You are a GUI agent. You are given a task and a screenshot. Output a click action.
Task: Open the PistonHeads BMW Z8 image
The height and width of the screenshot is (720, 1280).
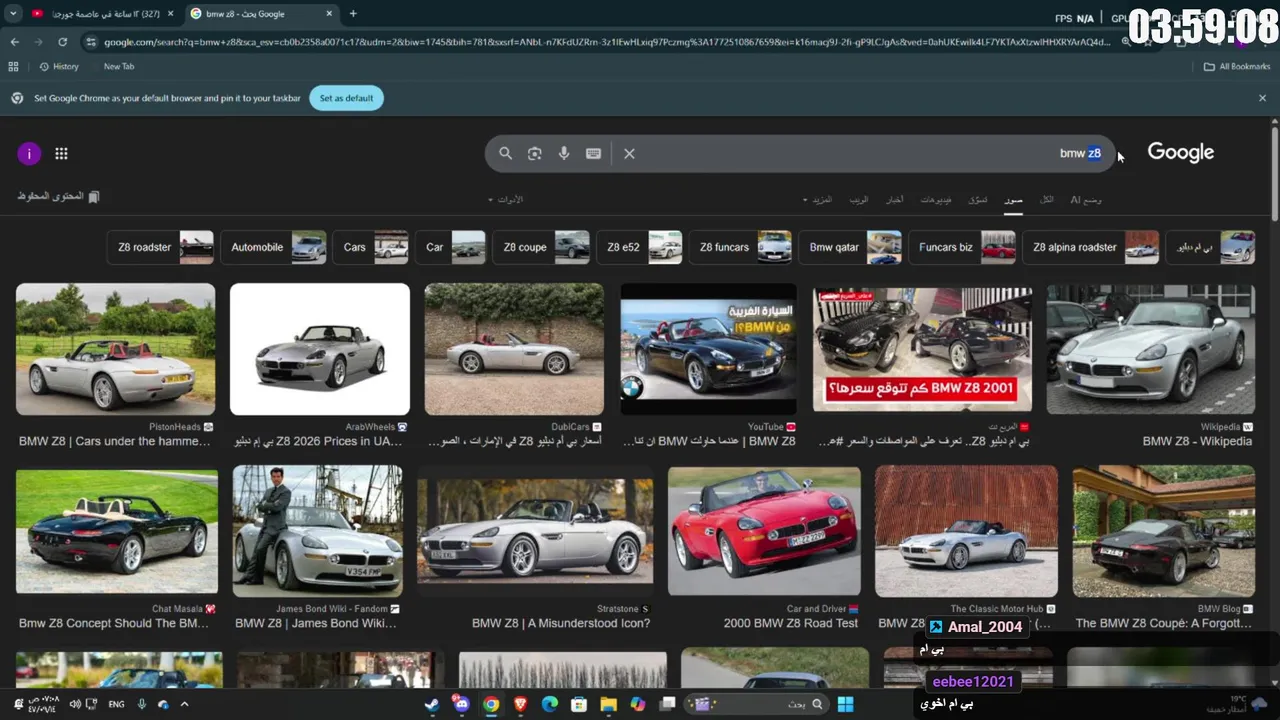click(x=115, y=349)
